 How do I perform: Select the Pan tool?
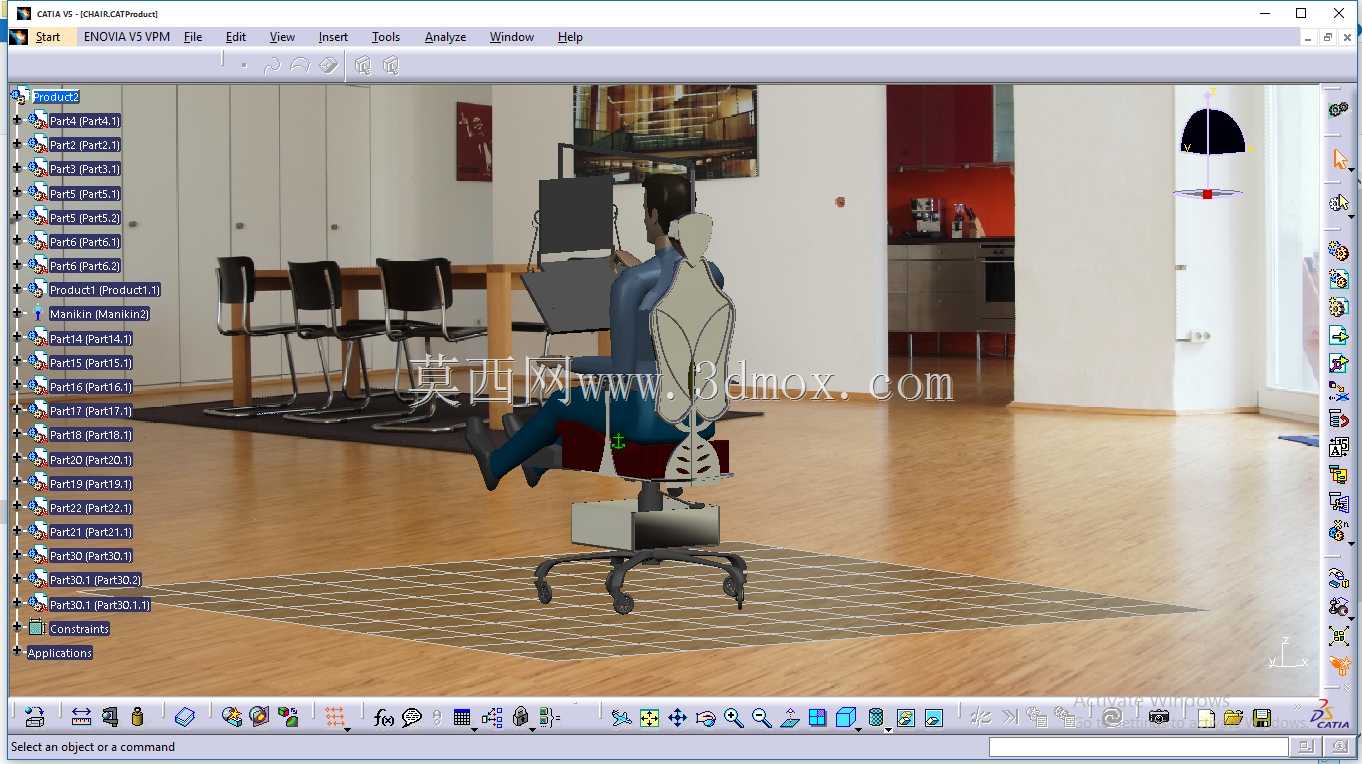click(x=677, y=717)
